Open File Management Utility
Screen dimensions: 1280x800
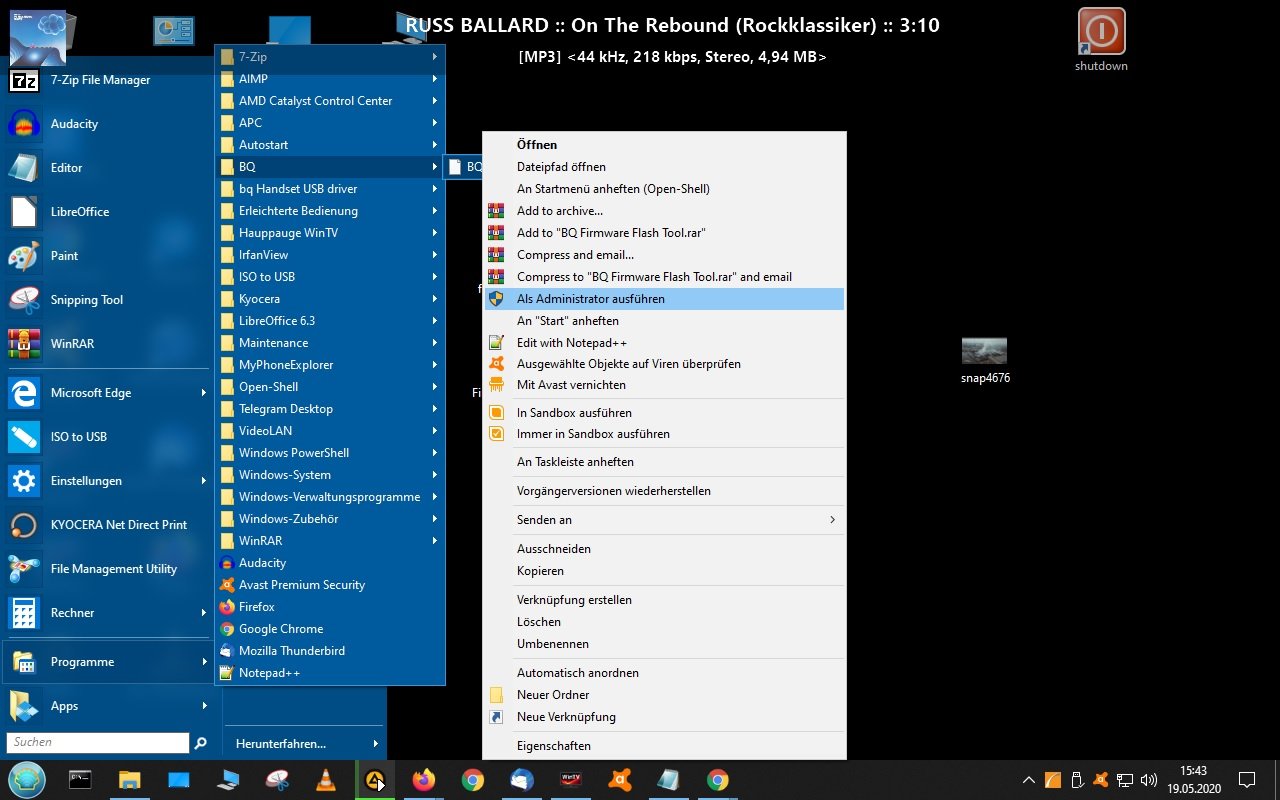[107, 569]
